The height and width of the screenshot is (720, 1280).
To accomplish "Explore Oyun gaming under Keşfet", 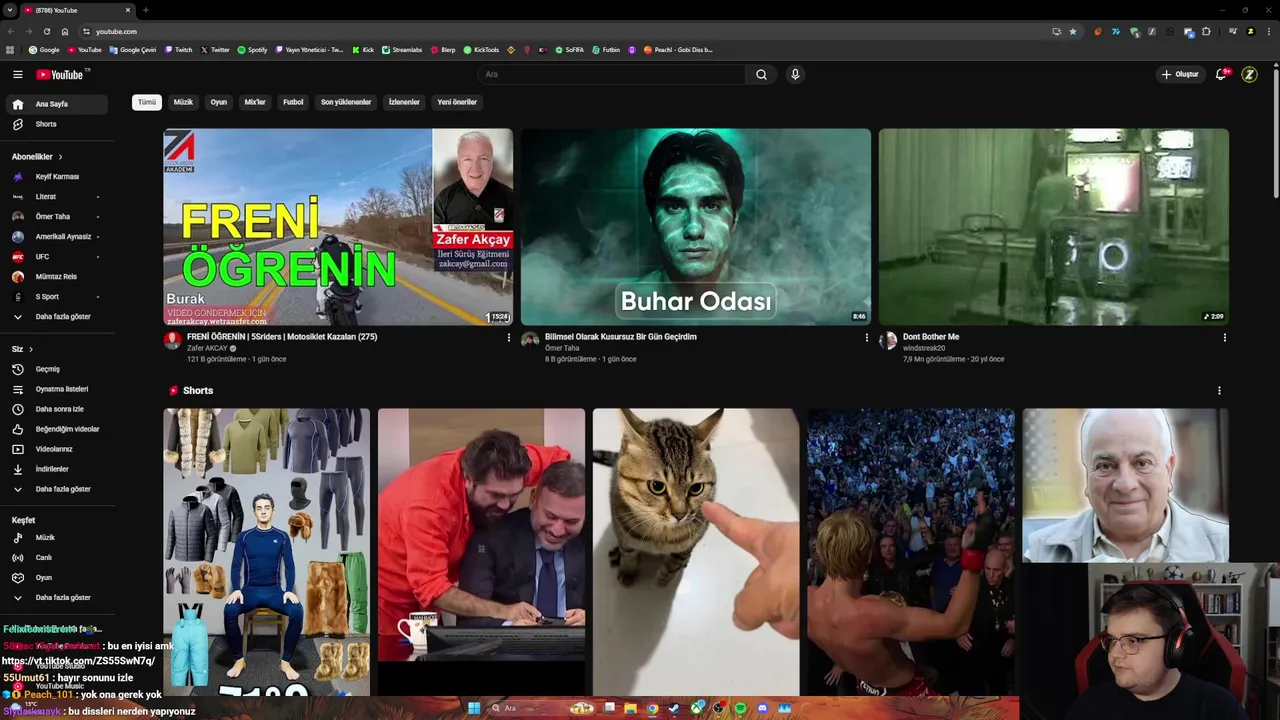I will (56, 578).
